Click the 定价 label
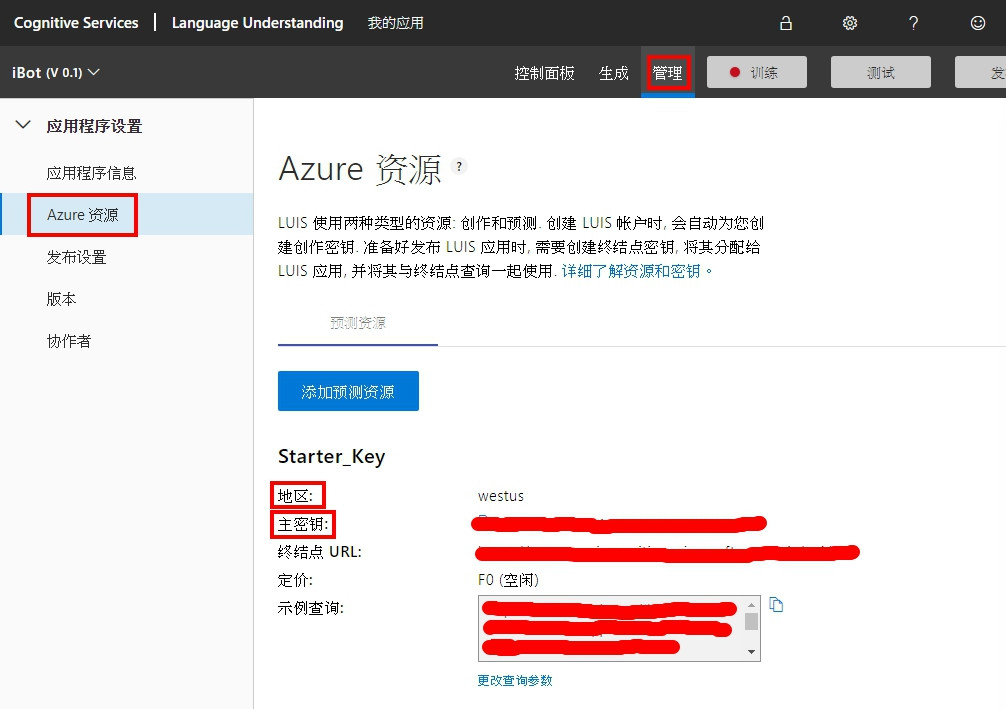This screenshot has width=1006, height=709. click(295, 580)
